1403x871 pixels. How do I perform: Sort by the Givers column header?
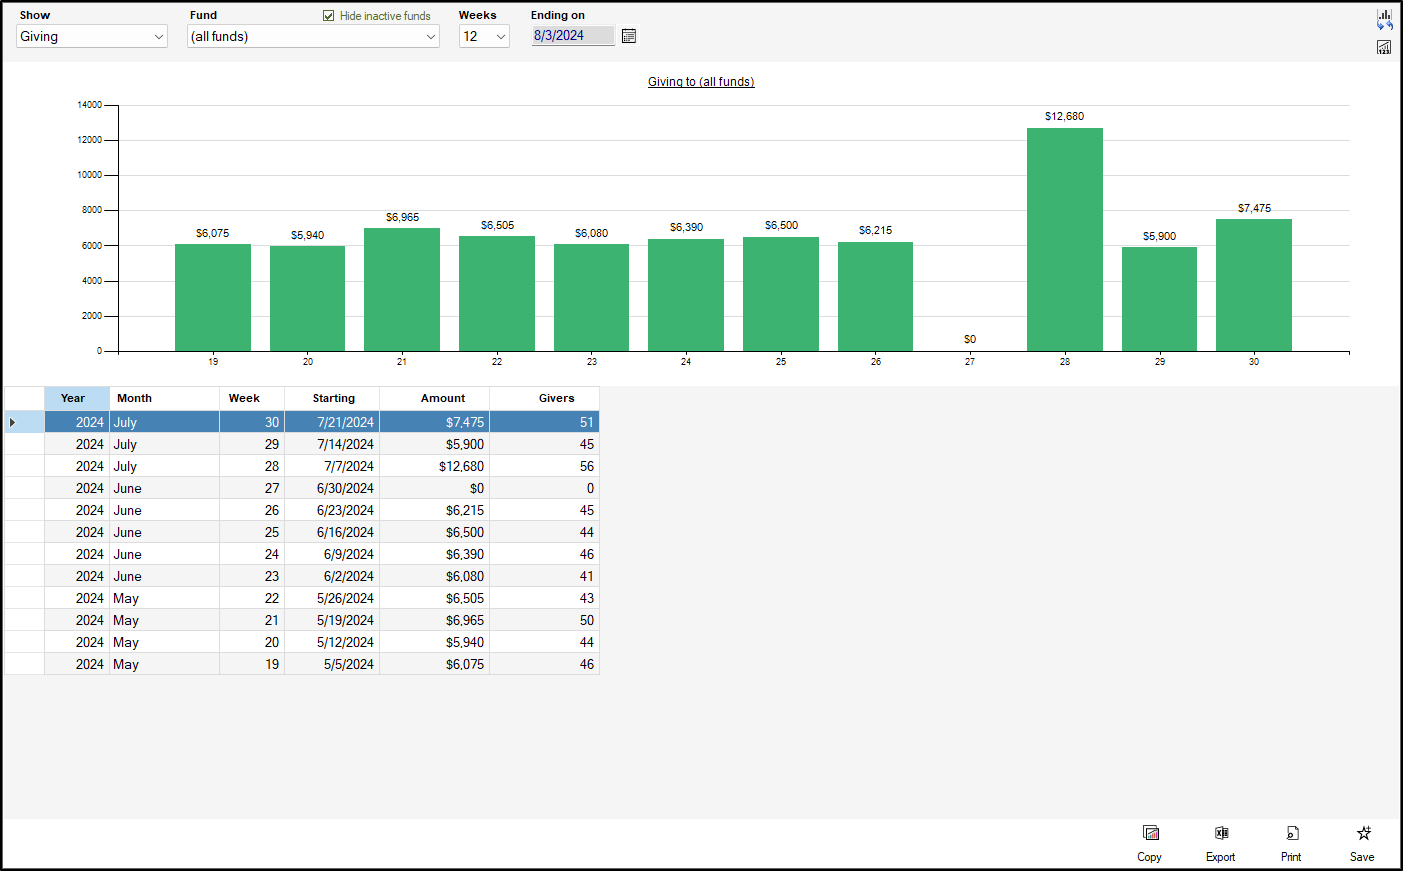point(556,398)
